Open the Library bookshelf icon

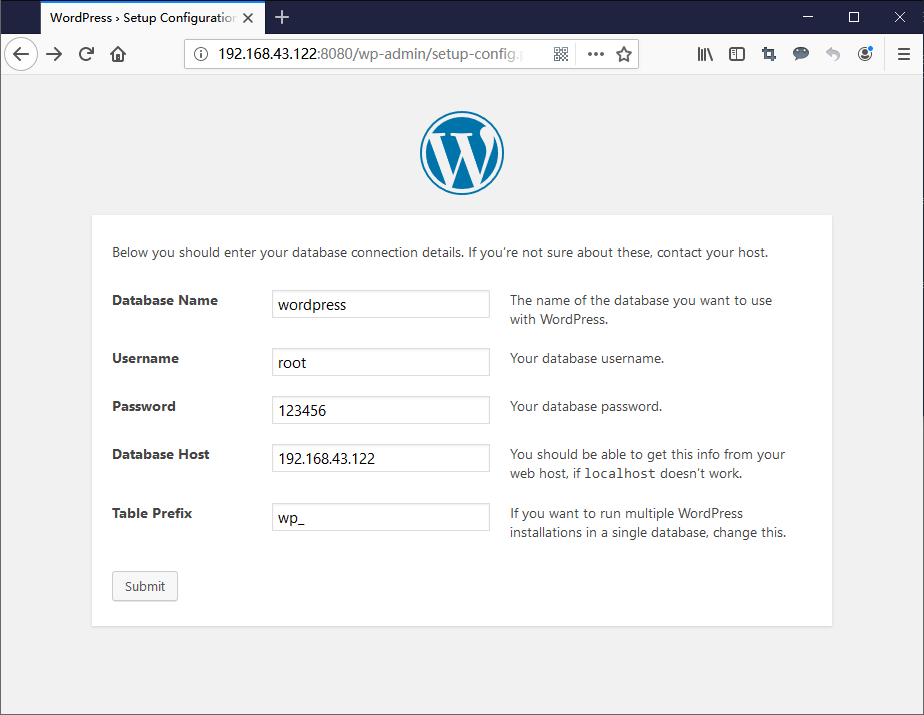coord(705,54)
